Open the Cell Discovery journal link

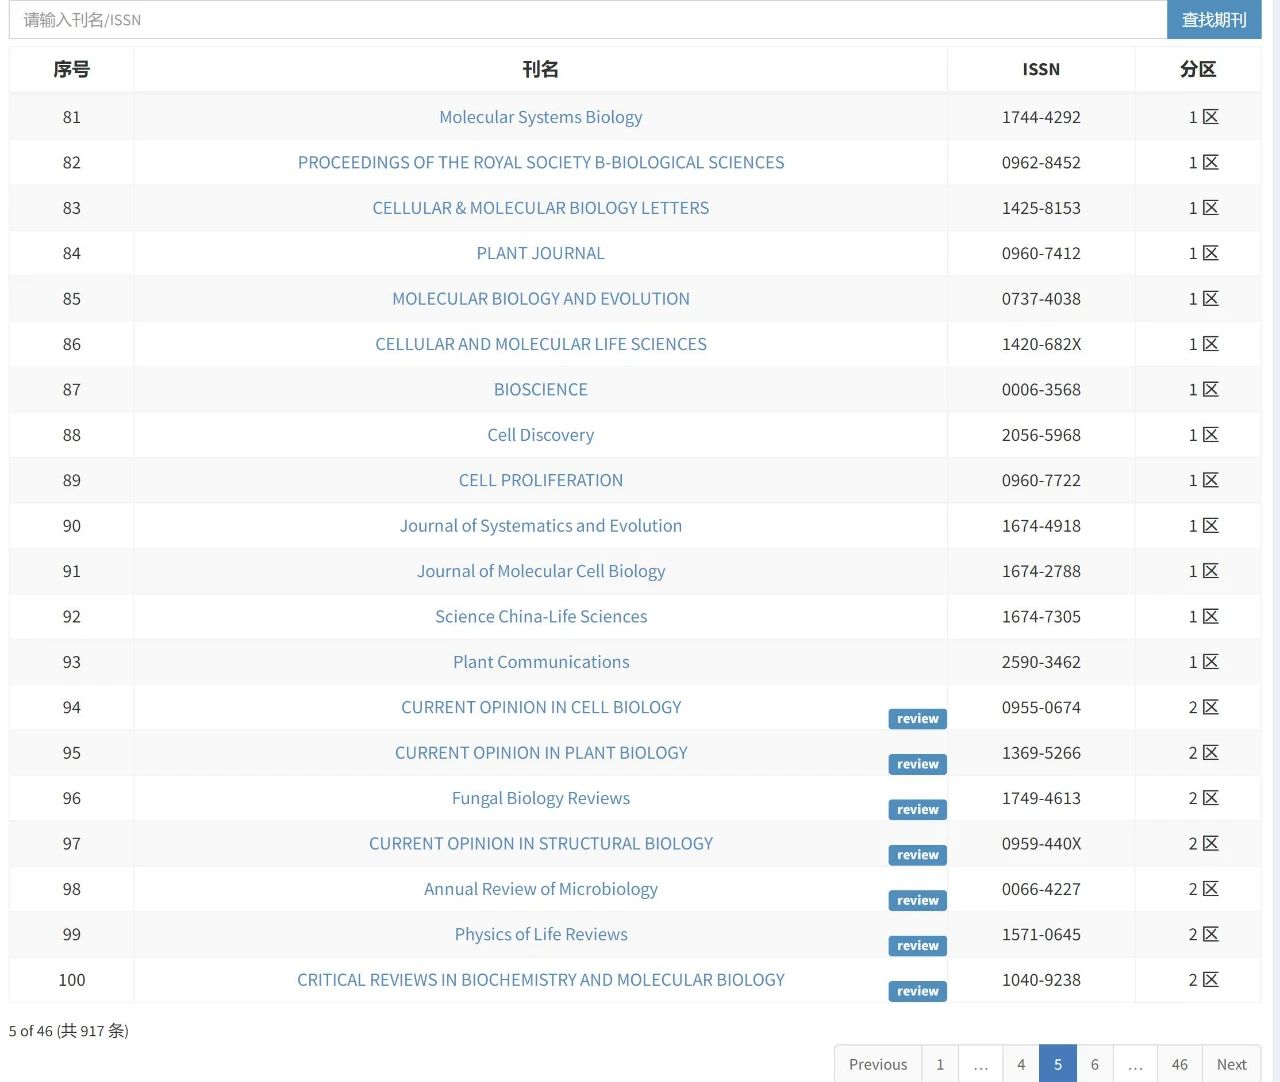(x=541, y=435)
